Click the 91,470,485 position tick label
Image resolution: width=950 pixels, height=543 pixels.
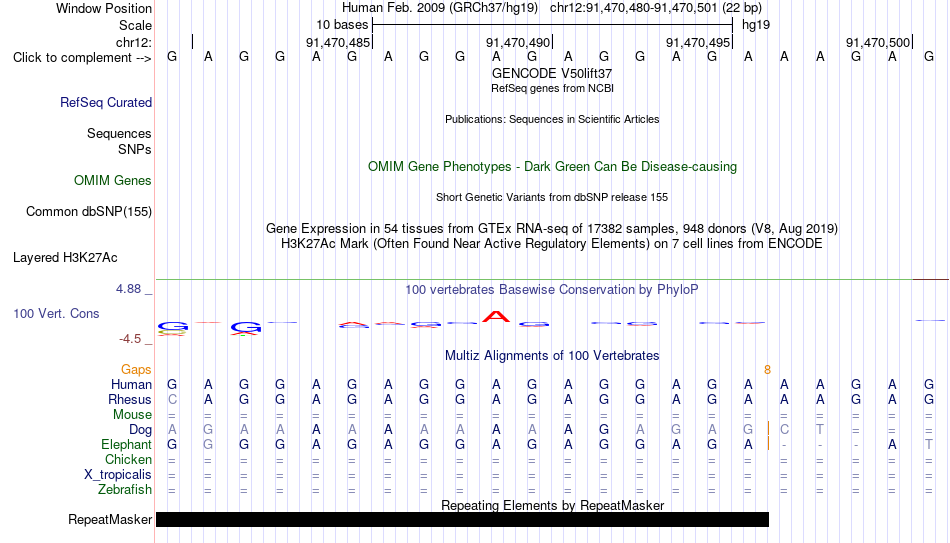(x=338, y=42)
